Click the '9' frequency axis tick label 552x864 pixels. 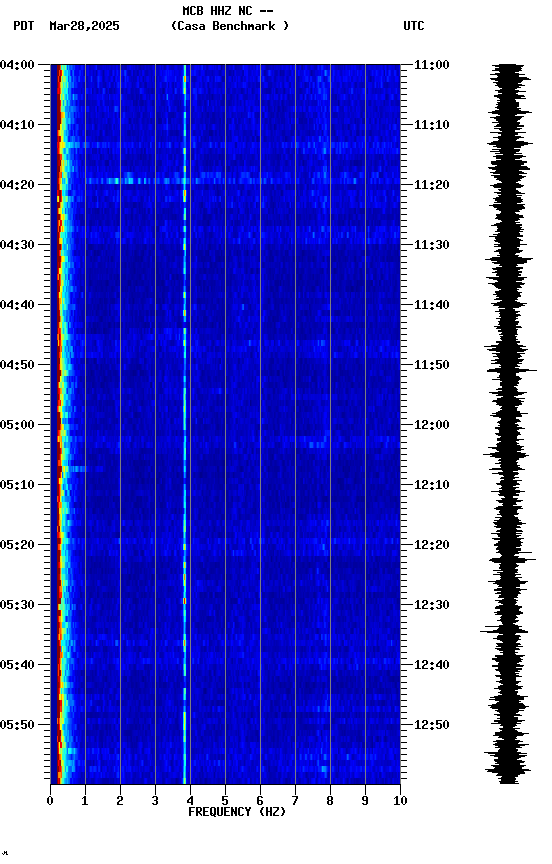tap(365, 801)
